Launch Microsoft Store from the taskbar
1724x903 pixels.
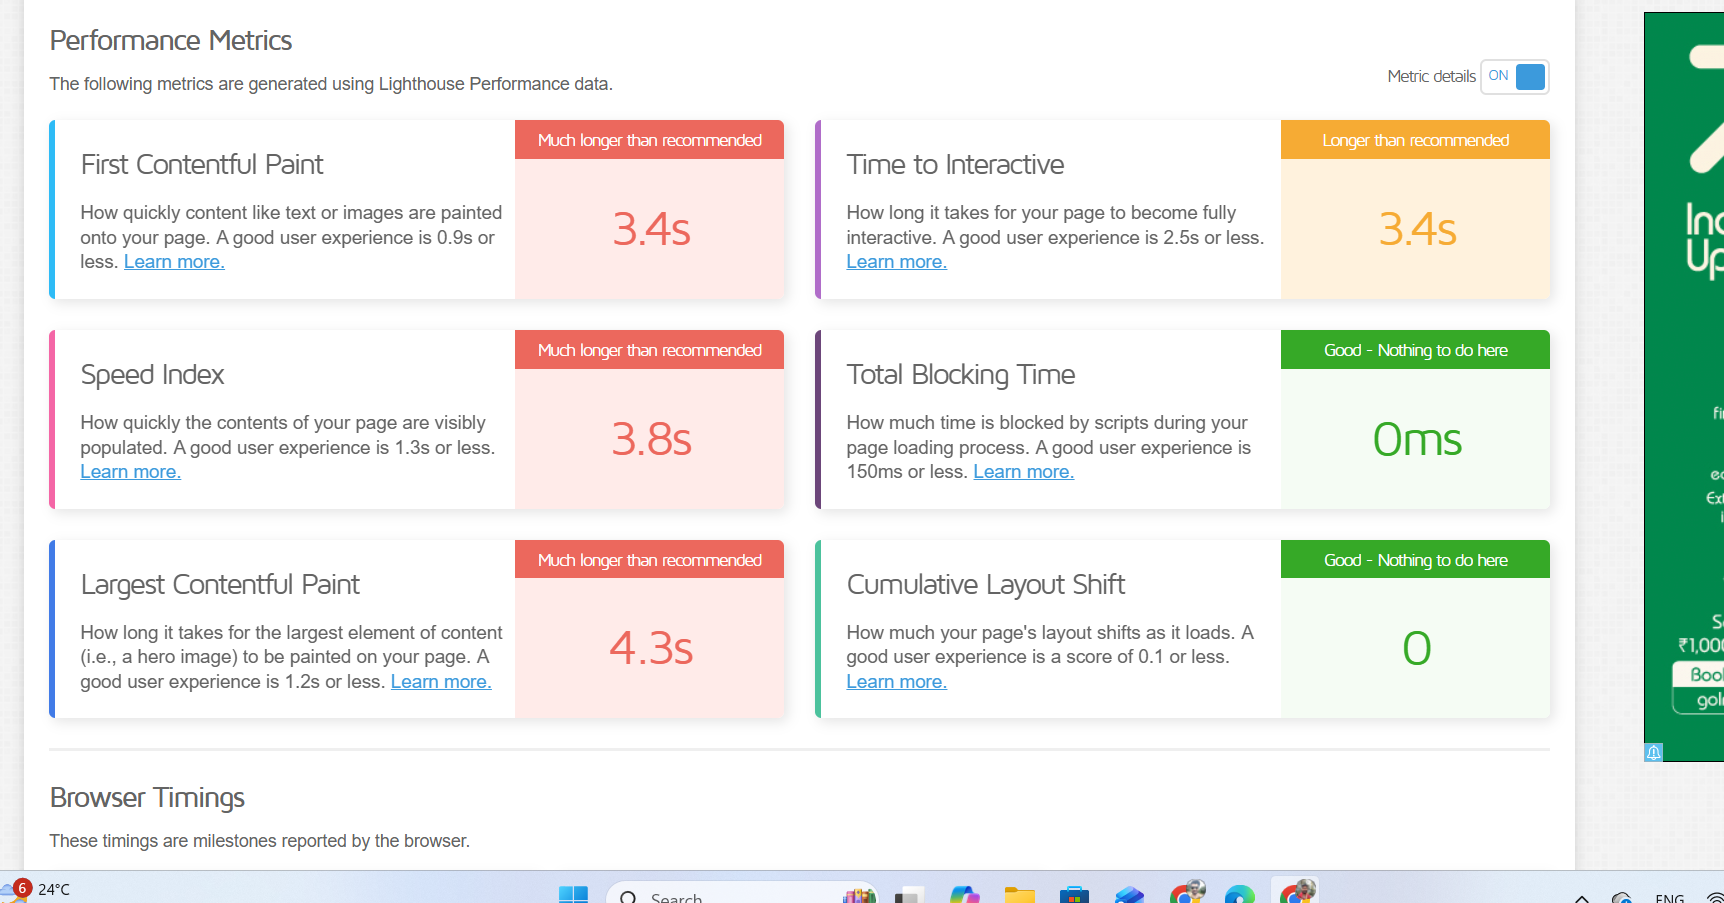[1074, 895]
